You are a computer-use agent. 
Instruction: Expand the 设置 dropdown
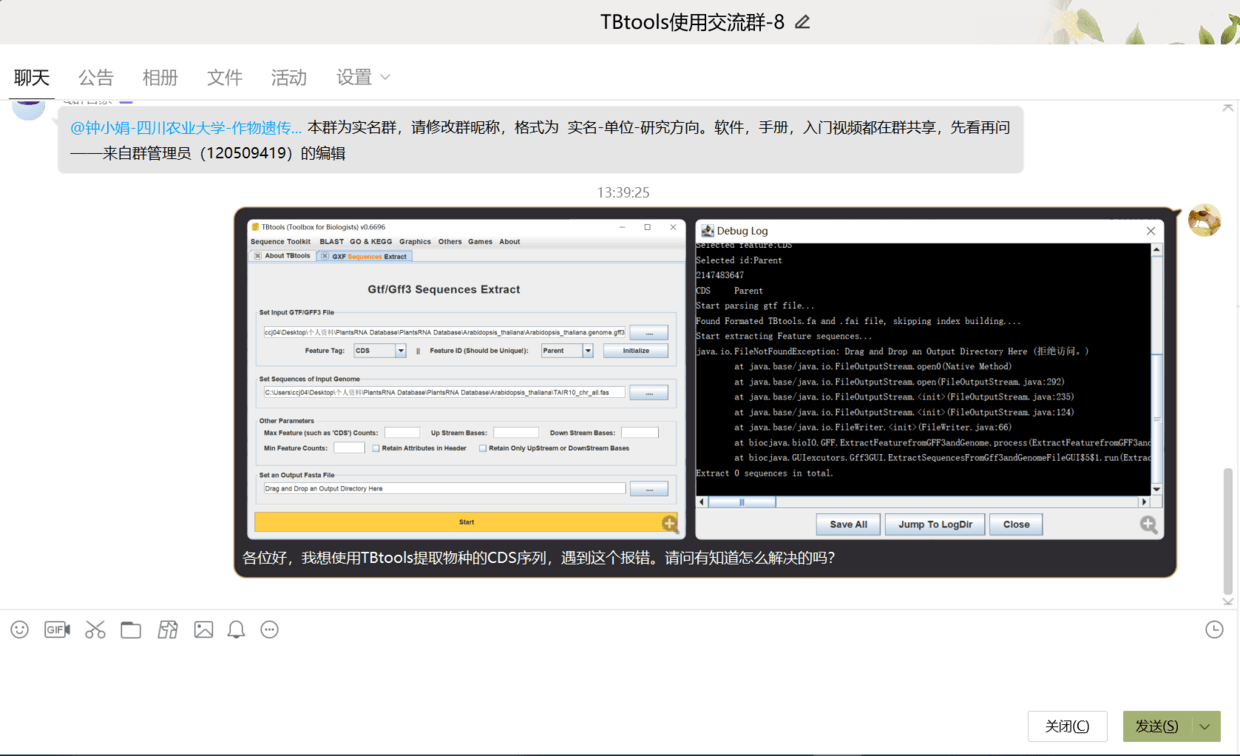pyautogui.click(x=363, y=77)
